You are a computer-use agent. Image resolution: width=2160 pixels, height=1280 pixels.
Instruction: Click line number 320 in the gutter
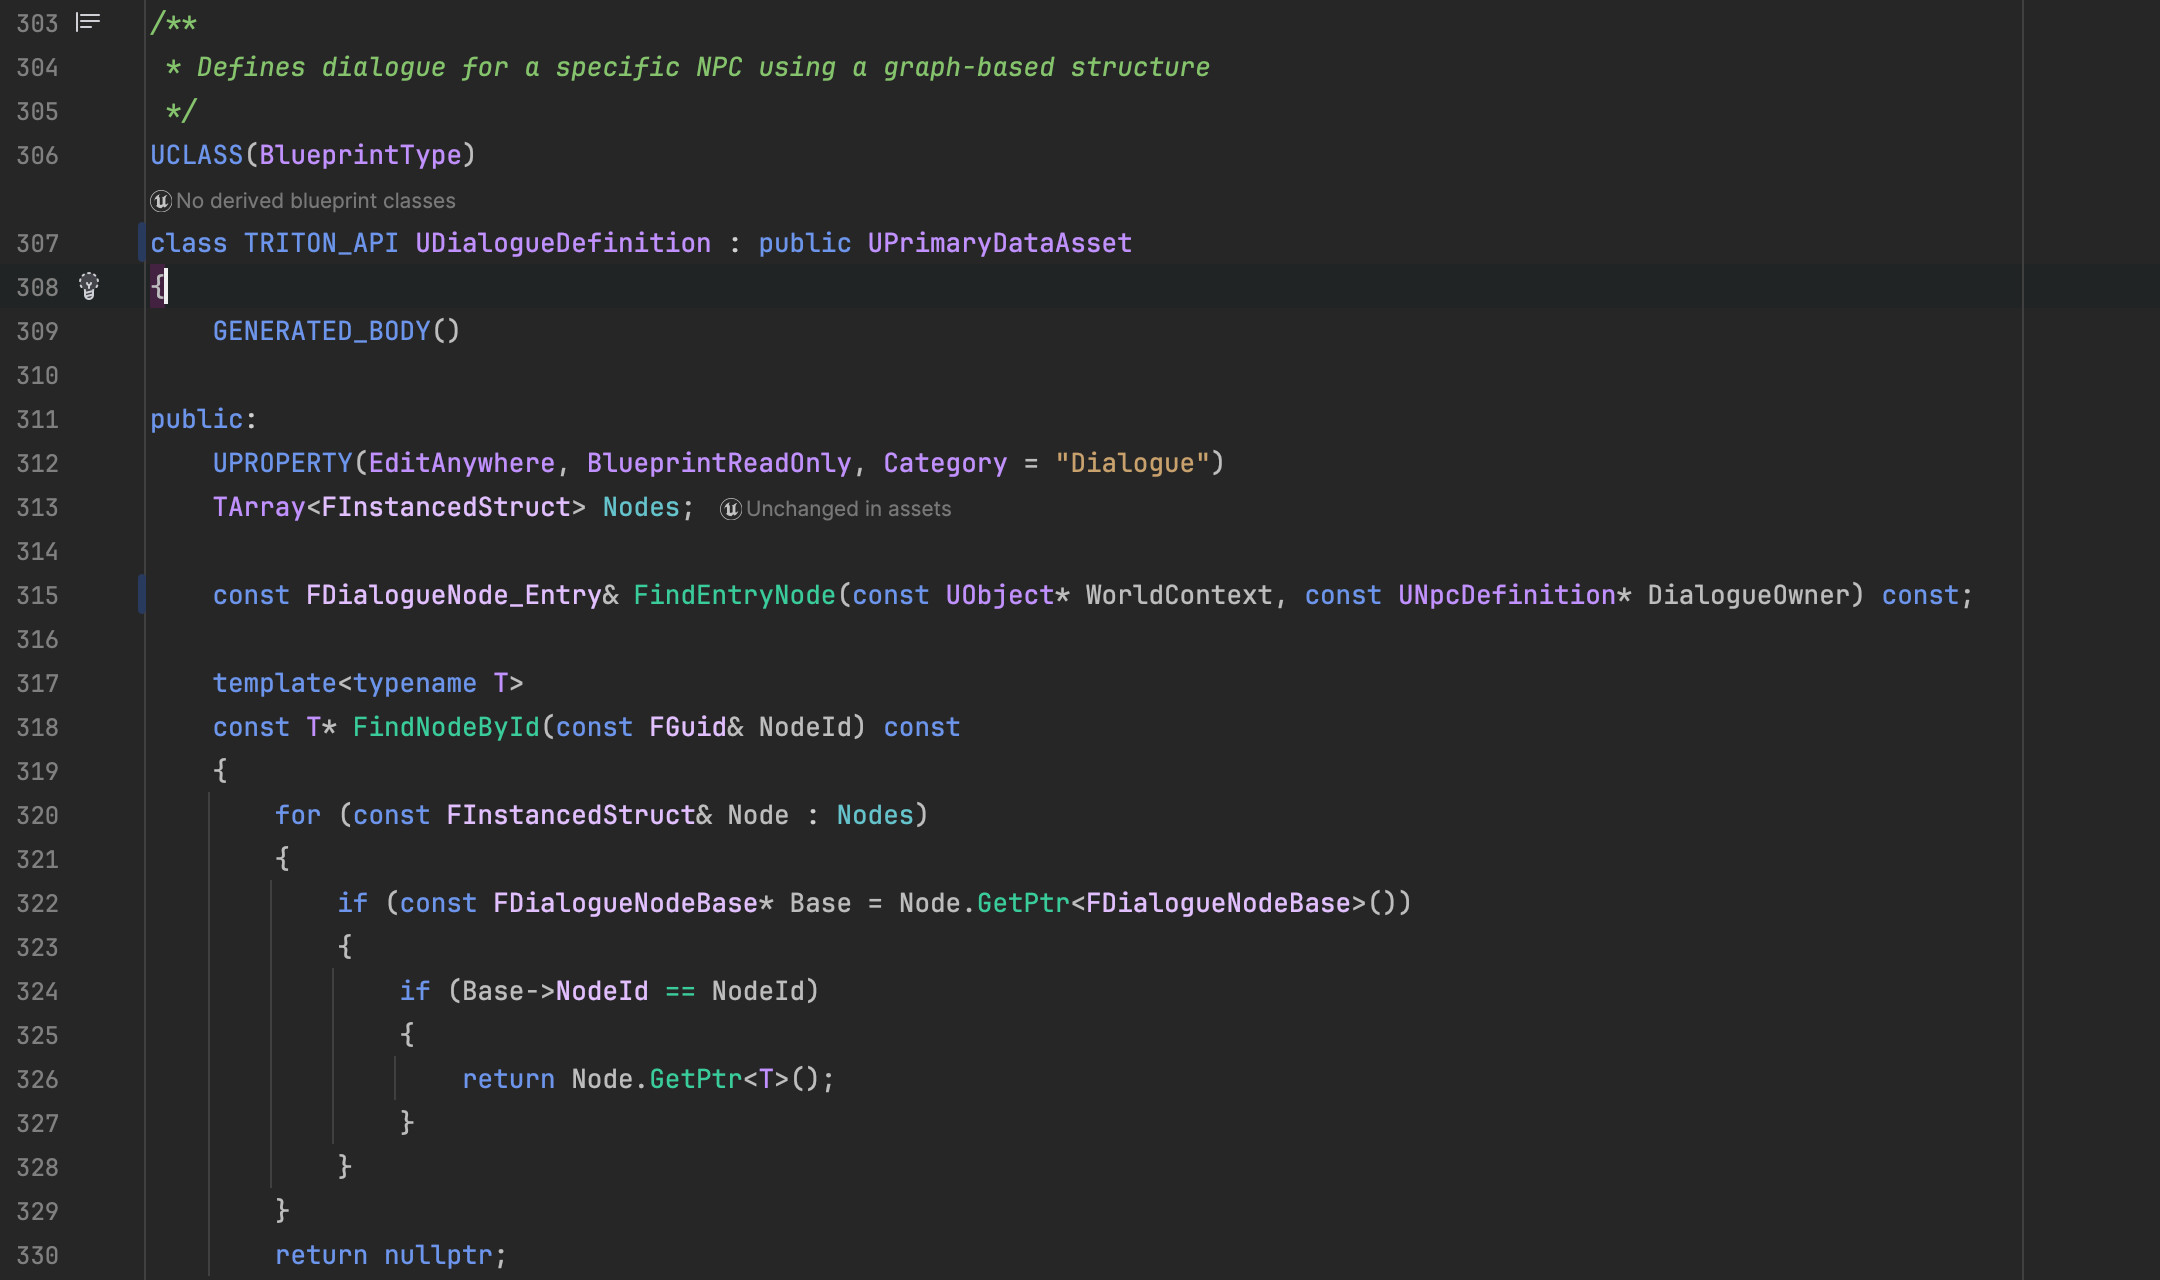coord(37,815)
